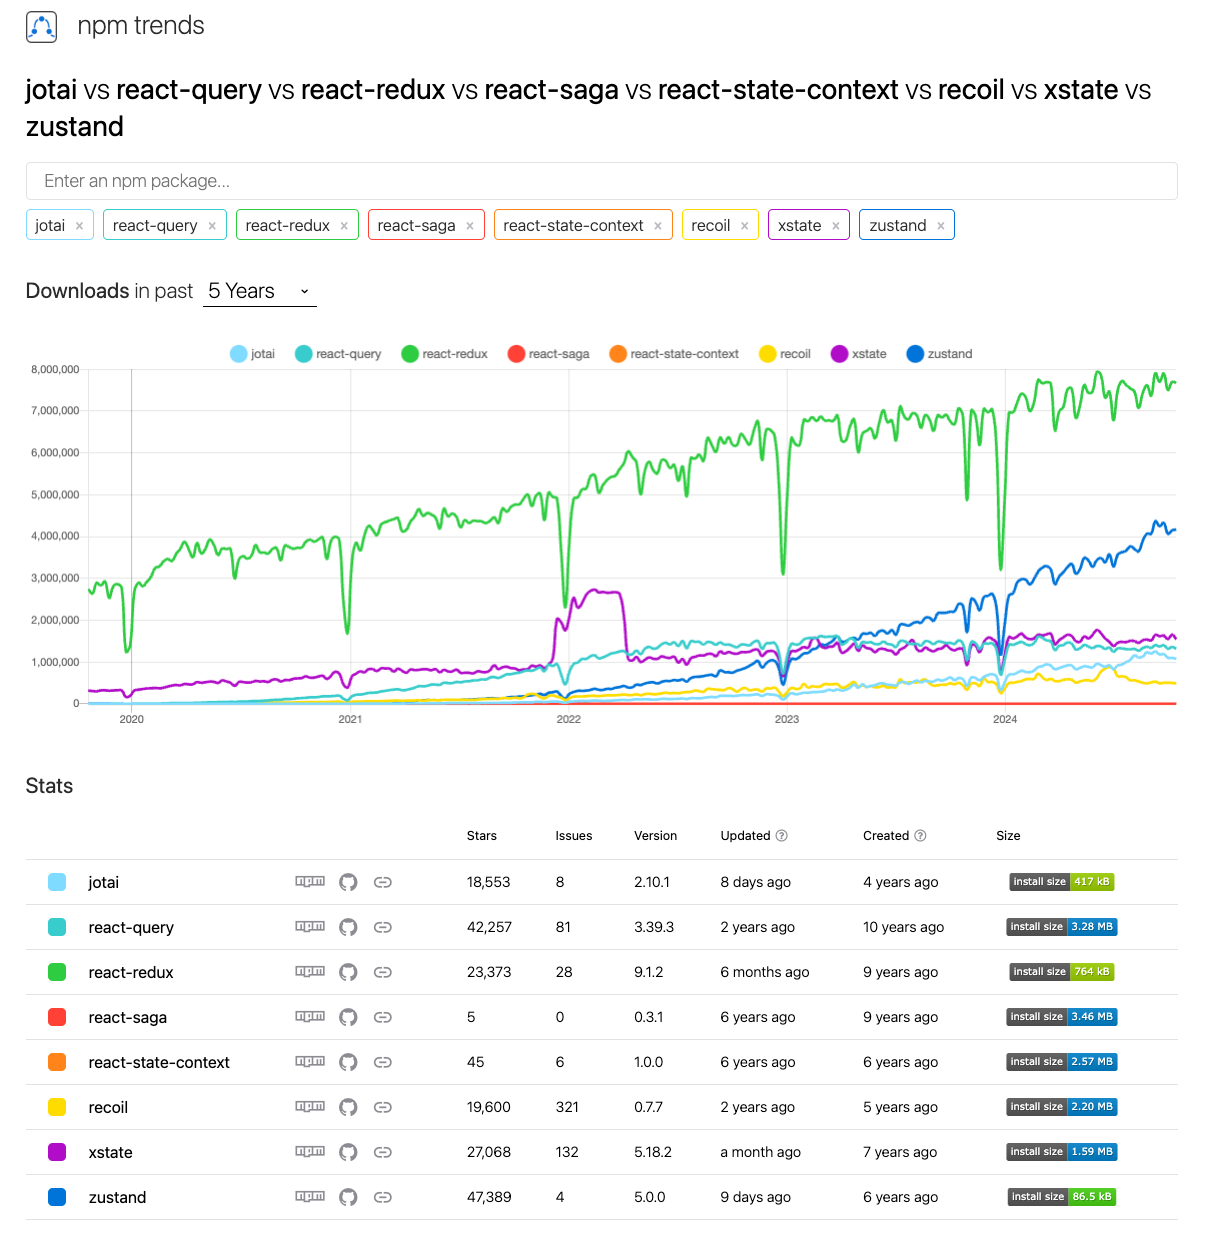Click the Updated column help icon
Image resolution: width=1211 pixels, height=1243 pixels.
pos(782,836)
